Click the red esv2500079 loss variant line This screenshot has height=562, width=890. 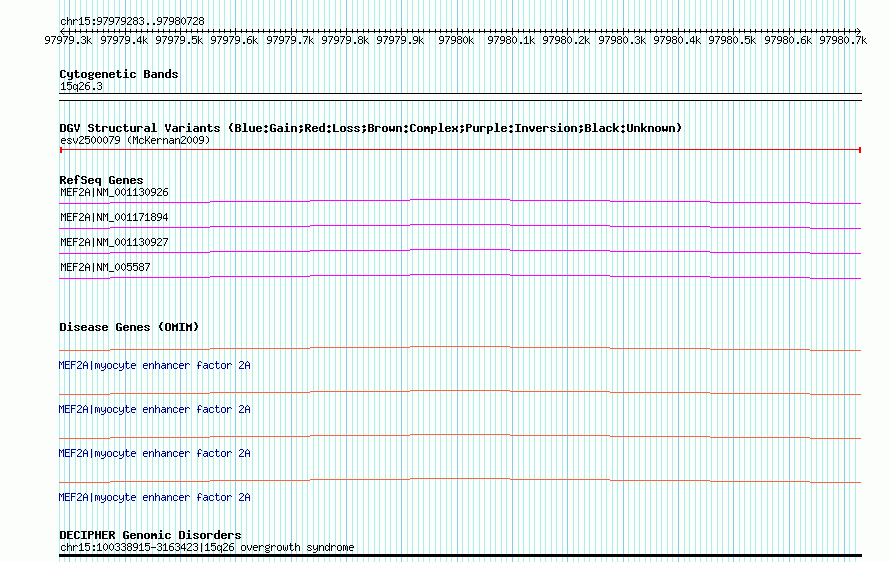tap(460, 150)
